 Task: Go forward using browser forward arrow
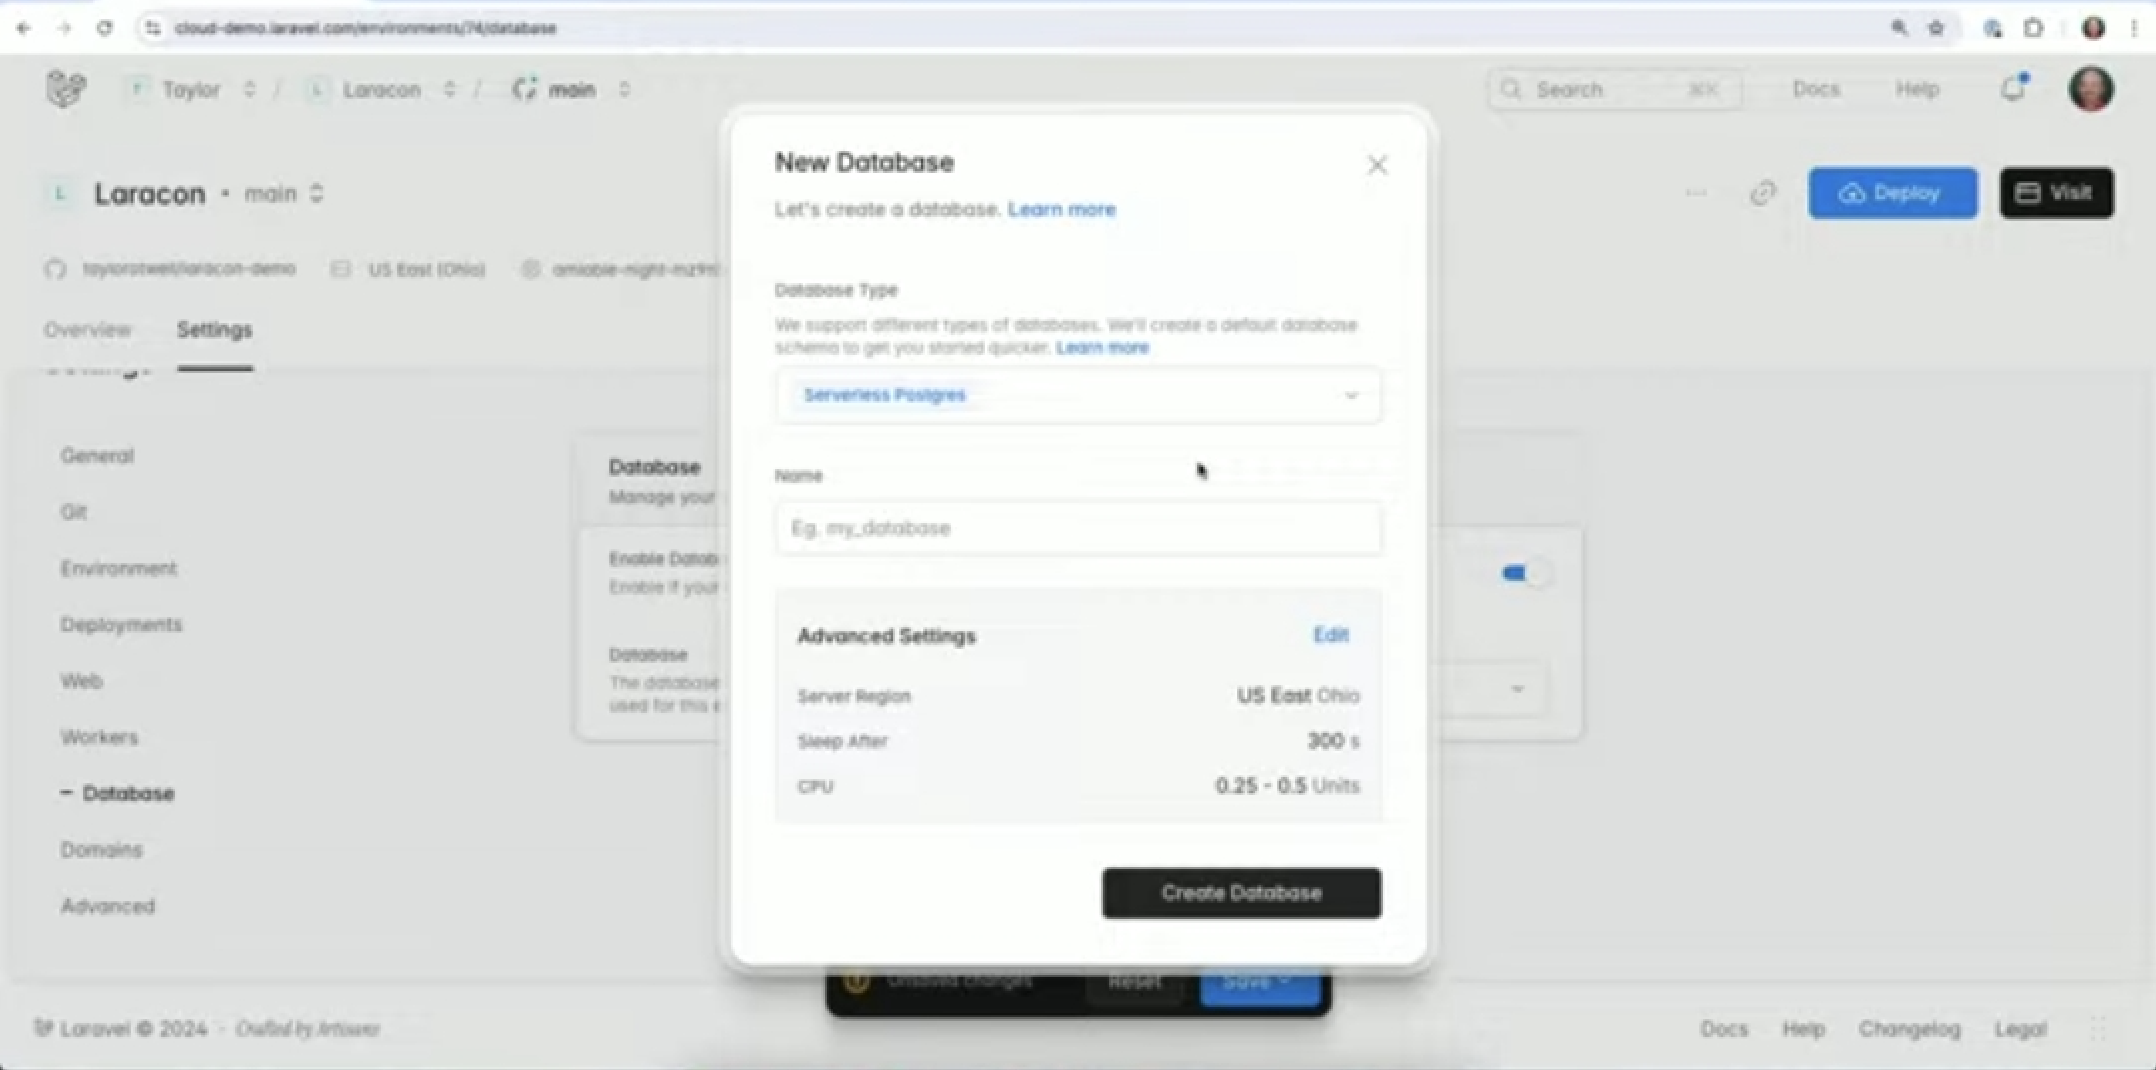pos(64,28)
